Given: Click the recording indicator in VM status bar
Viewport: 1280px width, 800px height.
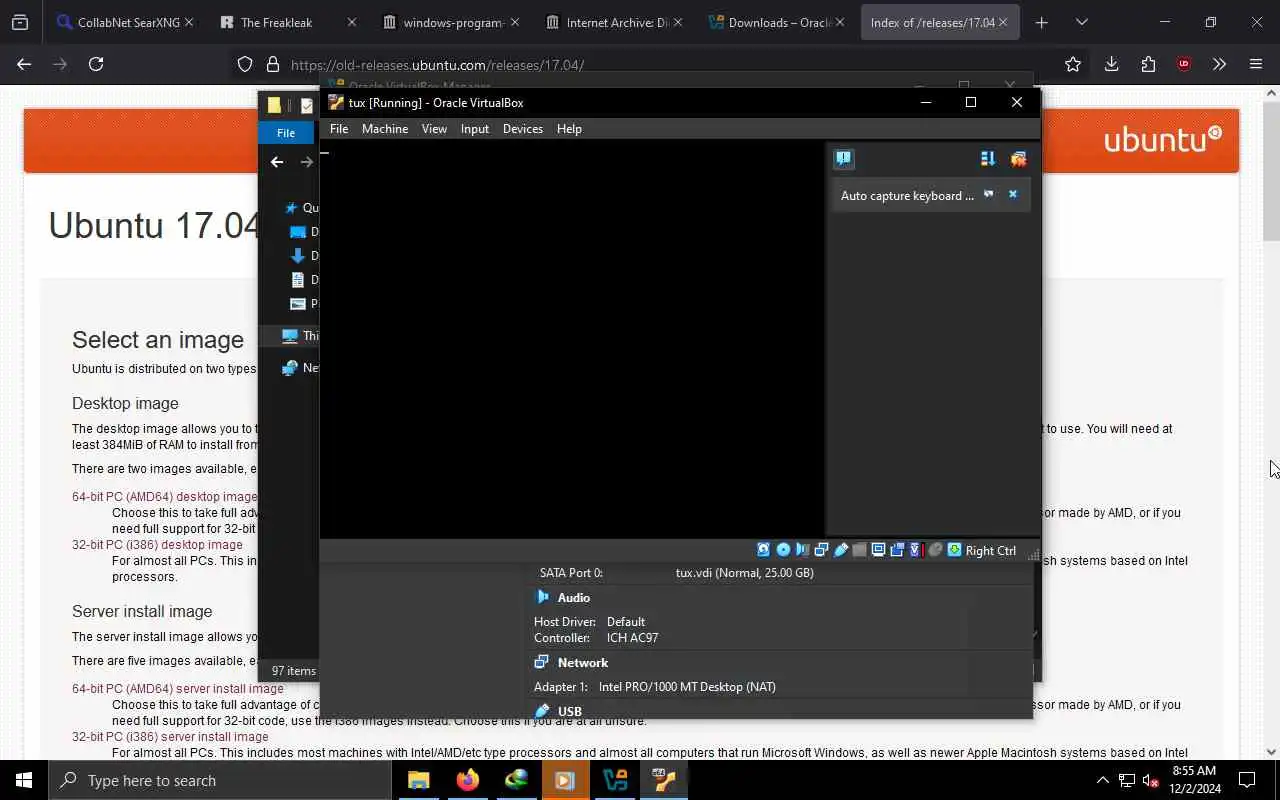Looking at the screenshot, I should click(x=897, y=550).
